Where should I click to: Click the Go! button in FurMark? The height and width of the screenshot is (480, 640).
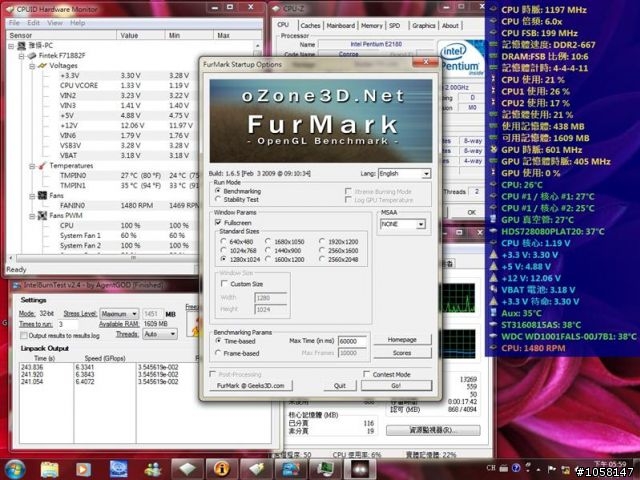[x=396, y=385]
